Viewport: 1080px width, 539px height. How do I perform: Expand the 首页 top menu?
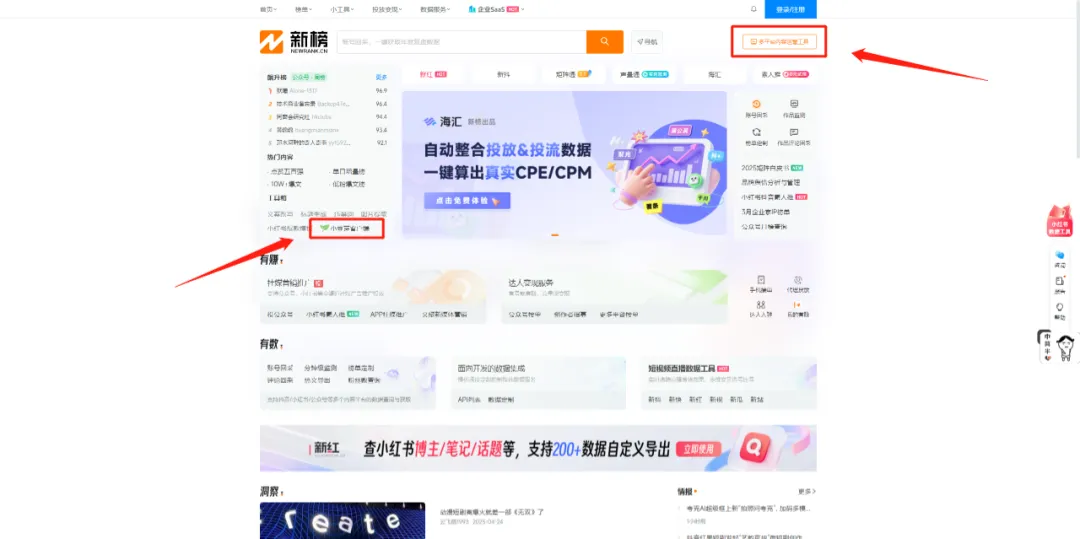[267, 10]
